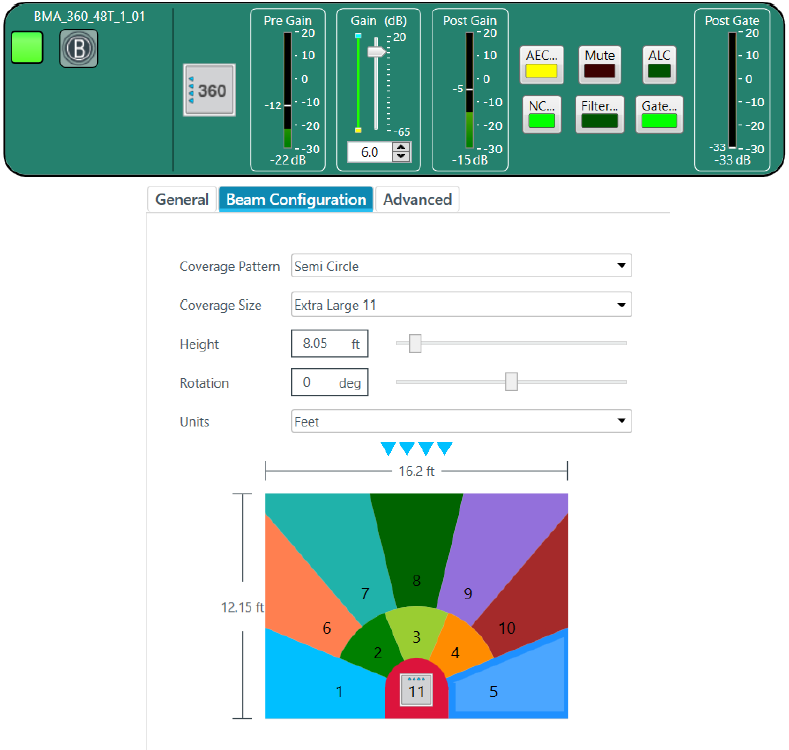Click the green channel status square
The image size is (789, 750).
click(x=27, y=48)
